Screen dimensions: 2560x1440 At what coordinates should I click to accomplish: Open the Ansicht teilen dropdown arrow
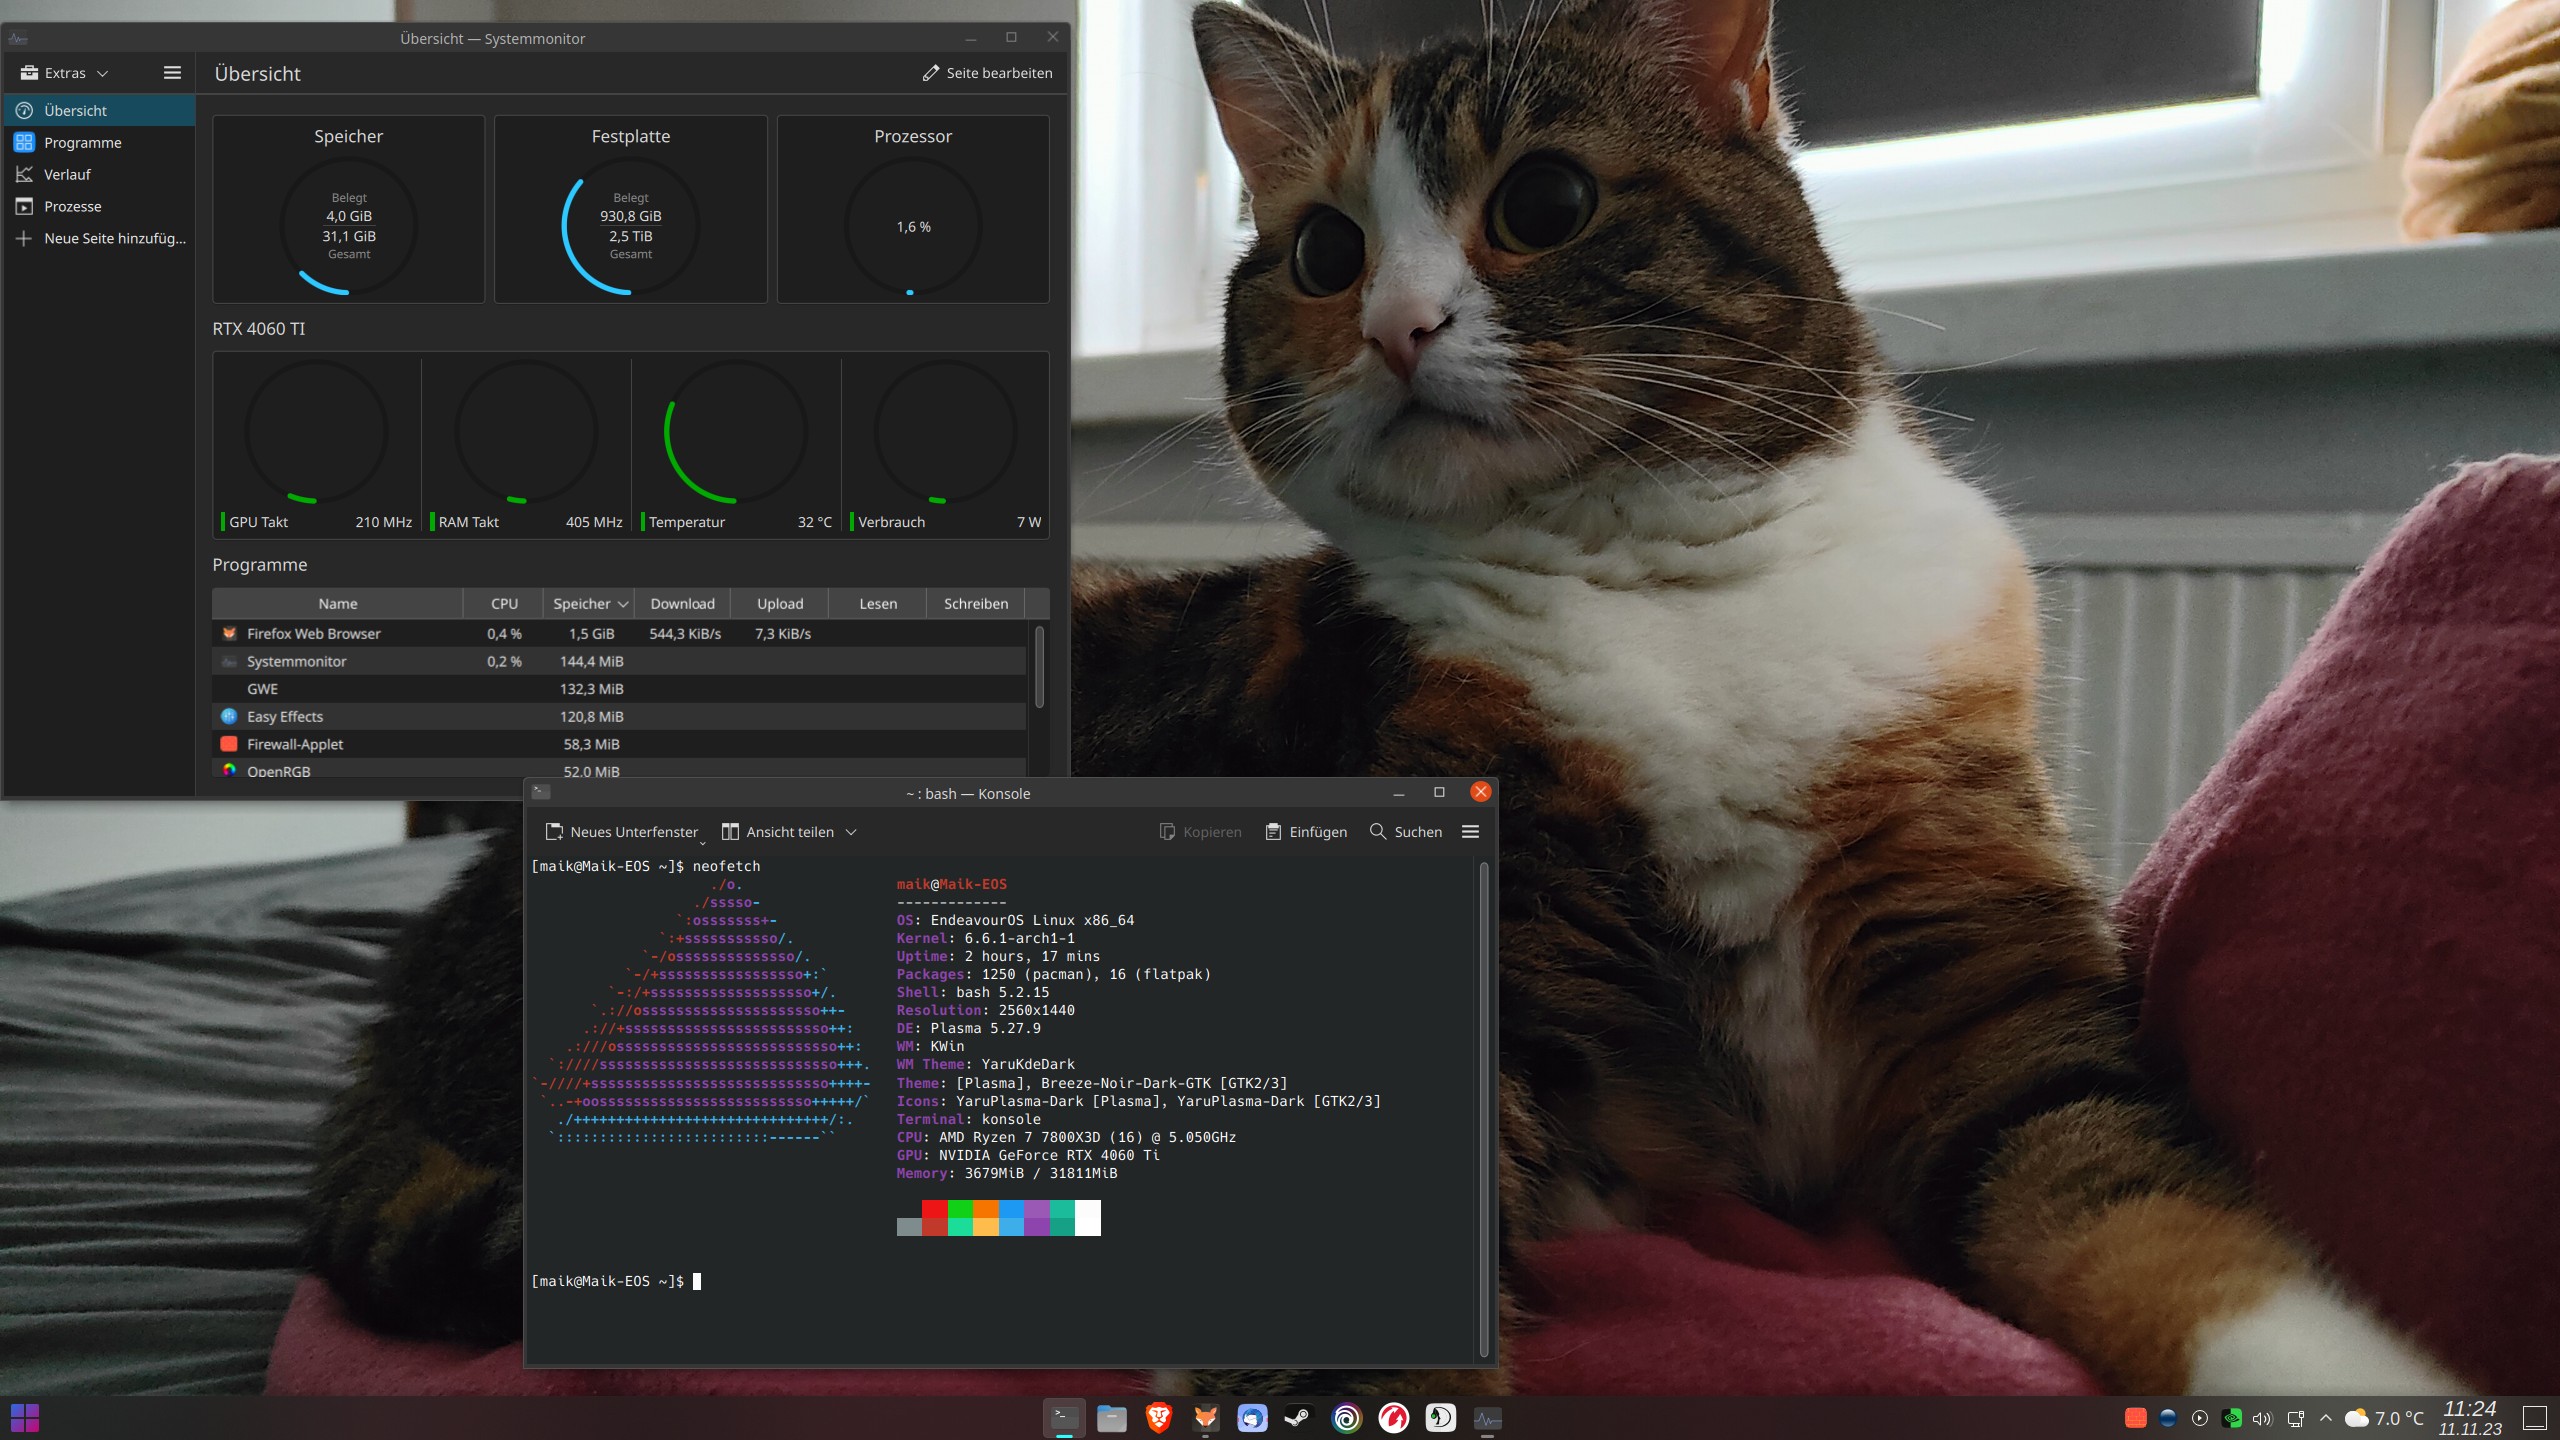(851, 831)
